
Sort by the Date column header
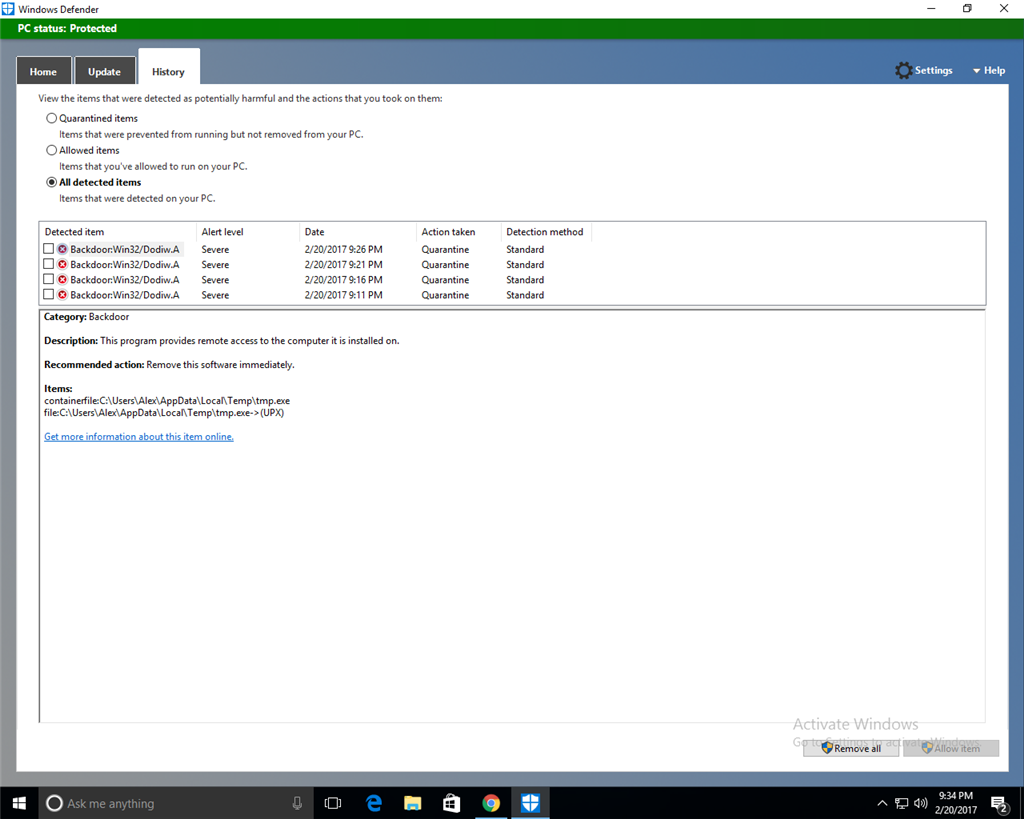point(358,232)
